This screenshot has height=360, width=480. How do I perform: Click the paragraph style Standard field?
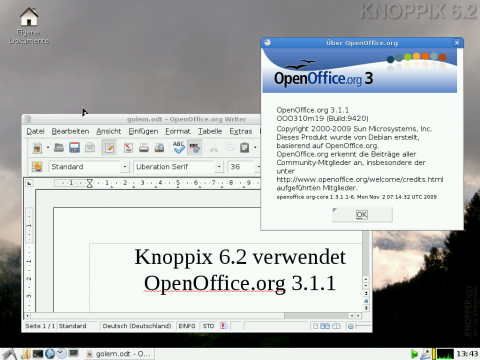tap(85, 166)
